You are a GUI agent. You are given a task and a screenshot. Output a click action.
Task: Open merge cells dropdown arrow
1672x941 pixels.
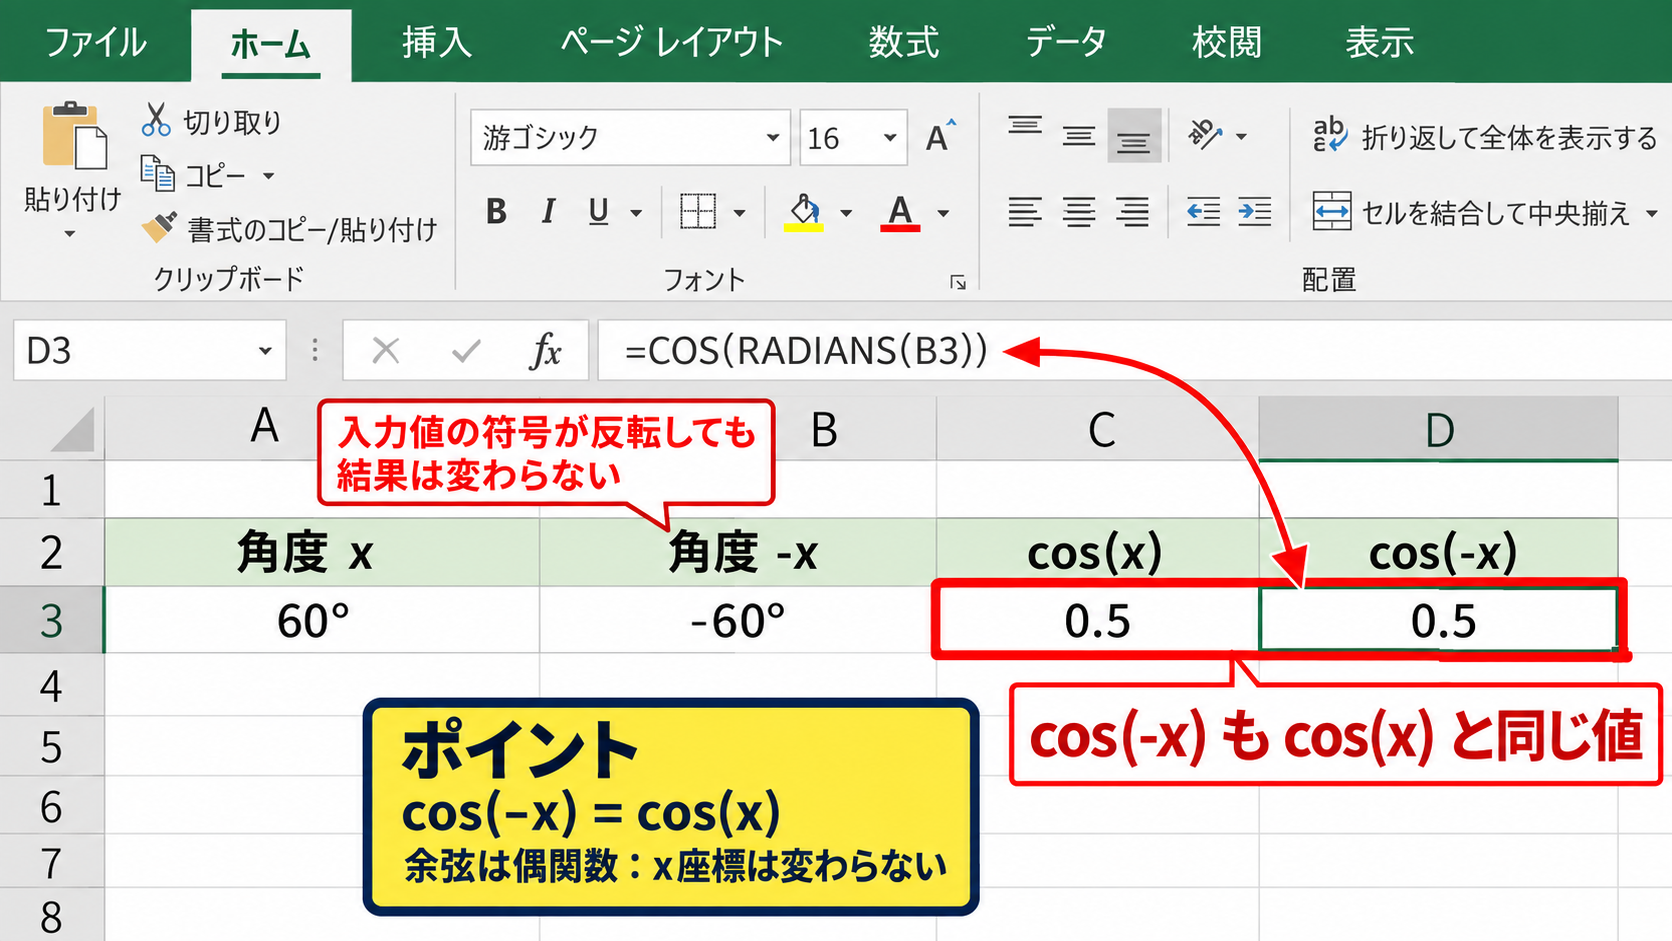point(1651,213)
